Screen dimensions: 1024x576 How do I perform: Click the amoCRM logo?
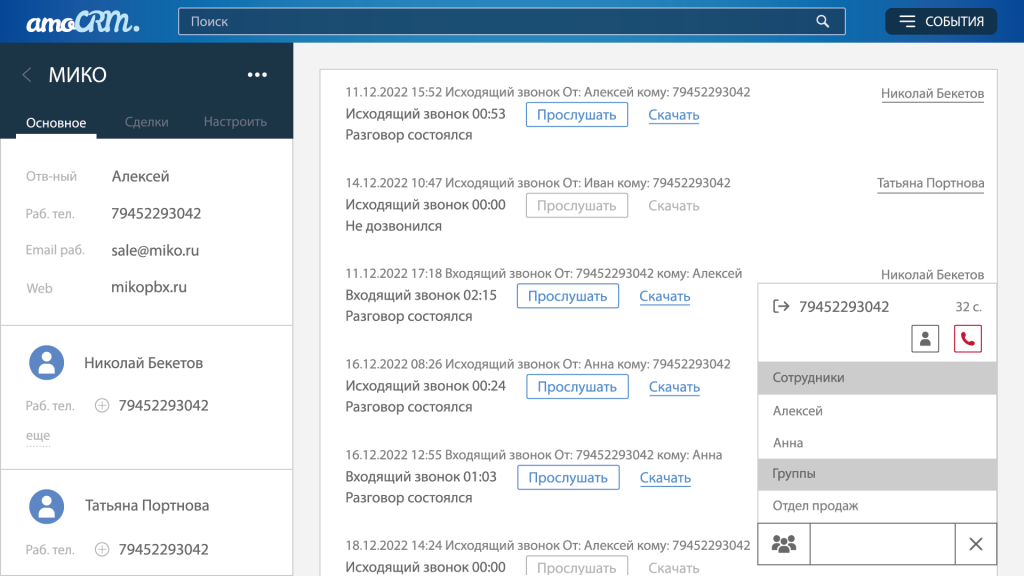tap(83, 21)
